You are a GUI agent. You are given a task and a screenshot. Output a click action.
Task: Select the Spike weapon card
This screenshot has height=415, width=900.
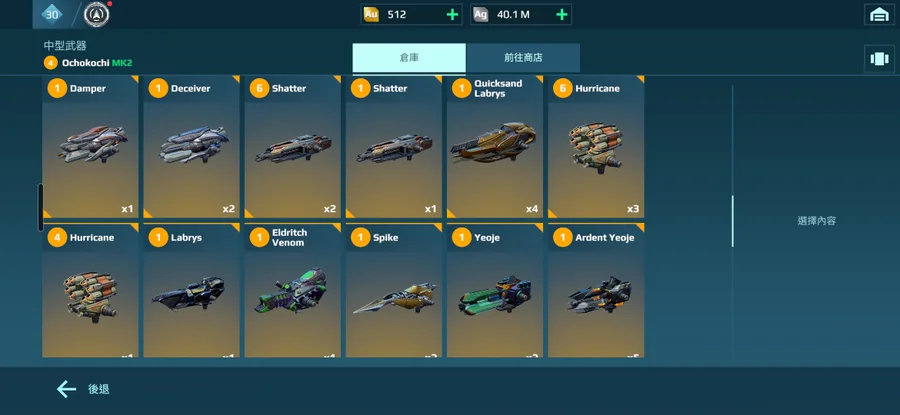click(393, 290)
